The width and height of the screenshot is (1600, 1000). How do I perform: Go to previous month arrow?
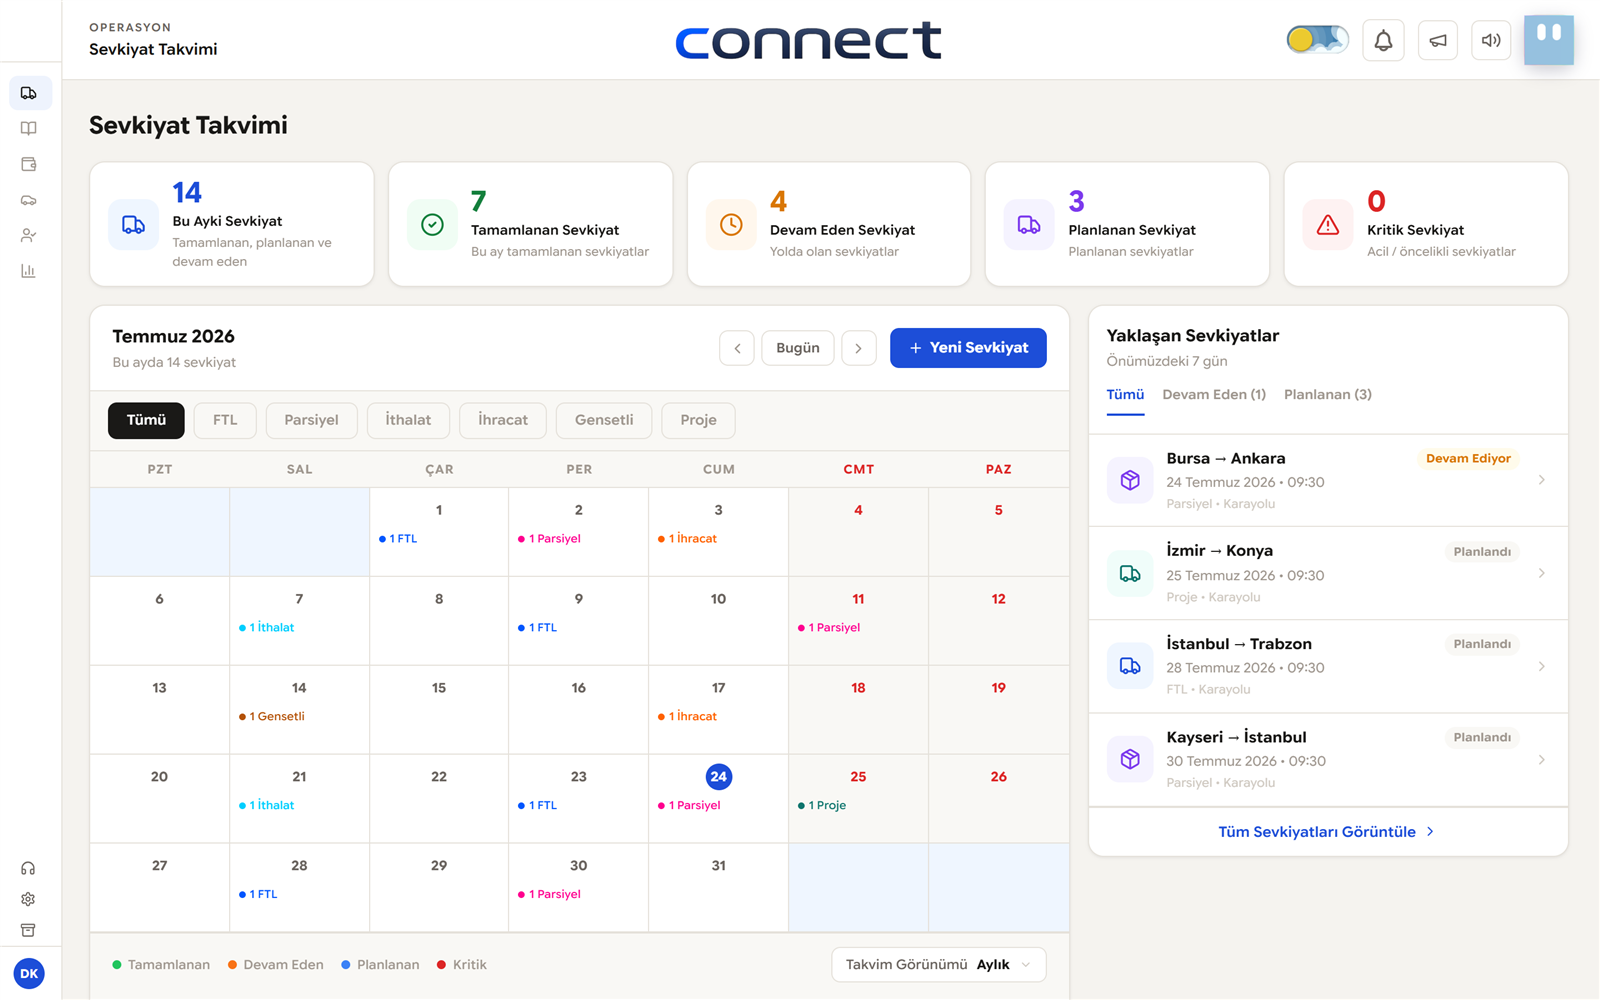737,348
